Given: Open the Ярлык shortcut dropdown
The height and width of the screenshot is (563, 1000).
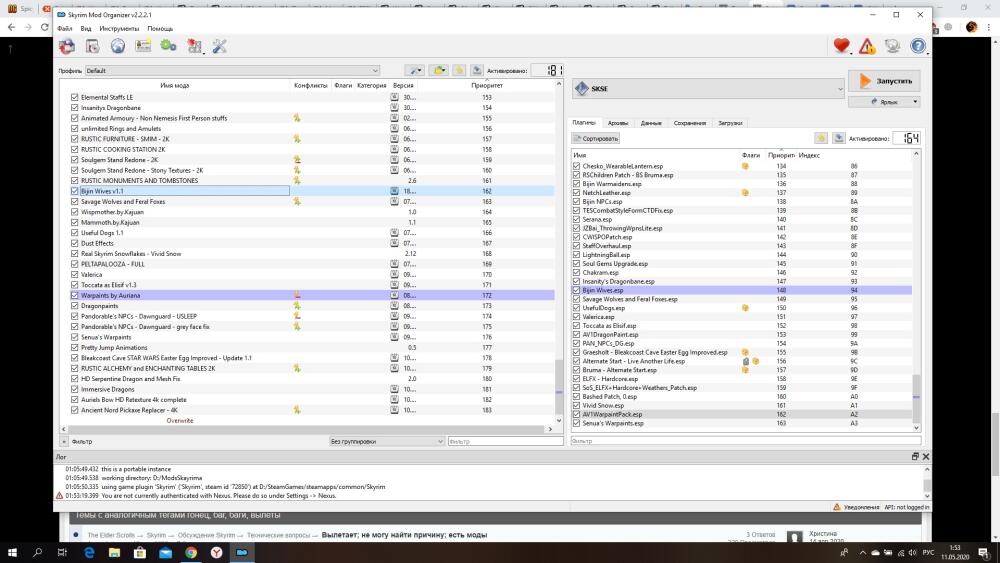Looking at the screenshot, I should [x=884, y=101].
